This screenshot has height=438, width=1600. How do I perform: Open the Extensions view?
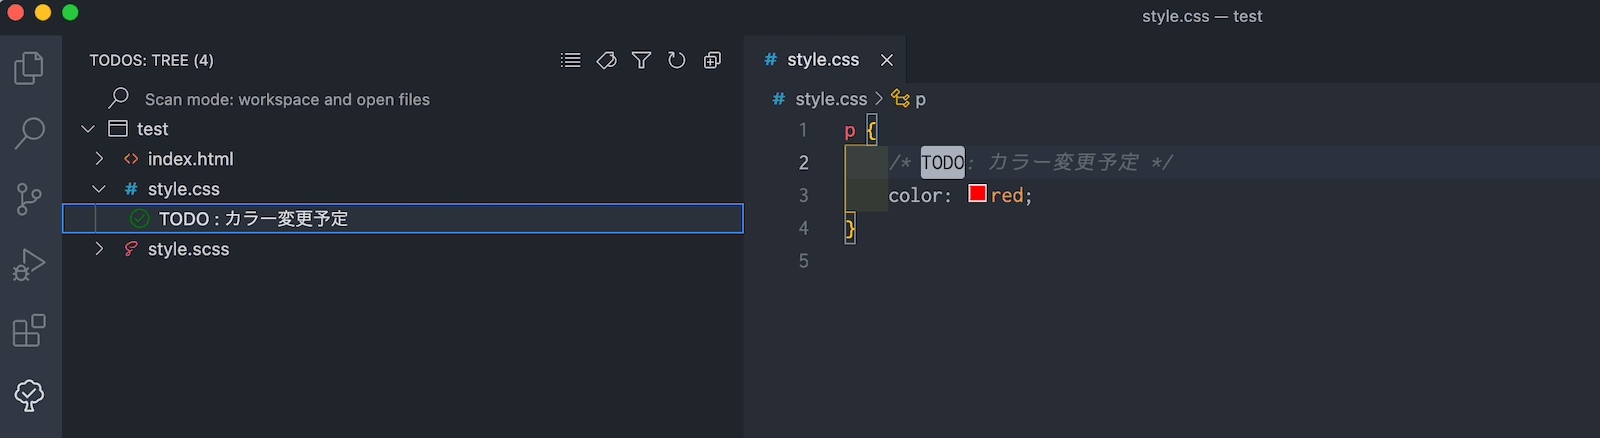pos(29,330)
